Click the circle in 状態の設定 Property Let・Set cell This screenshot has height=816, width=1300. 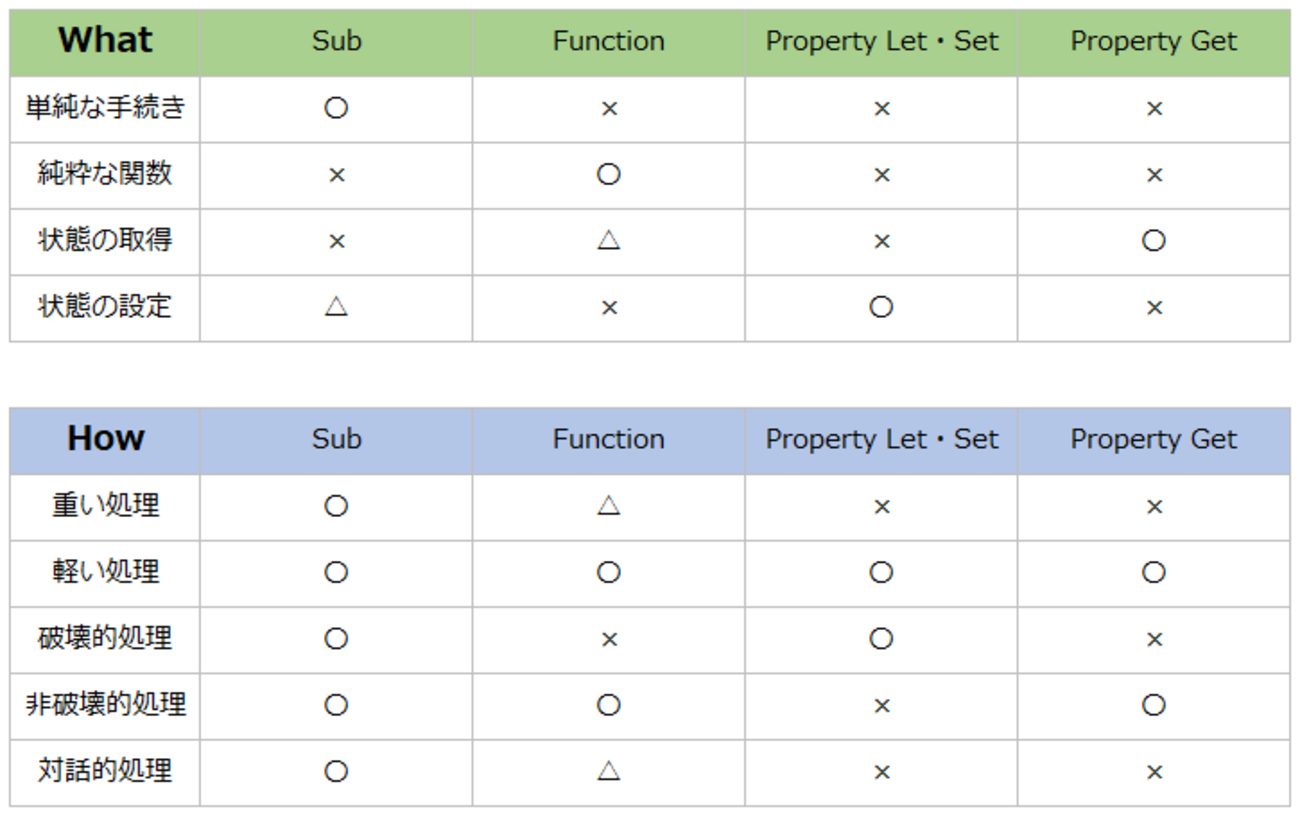pos(881,306)
